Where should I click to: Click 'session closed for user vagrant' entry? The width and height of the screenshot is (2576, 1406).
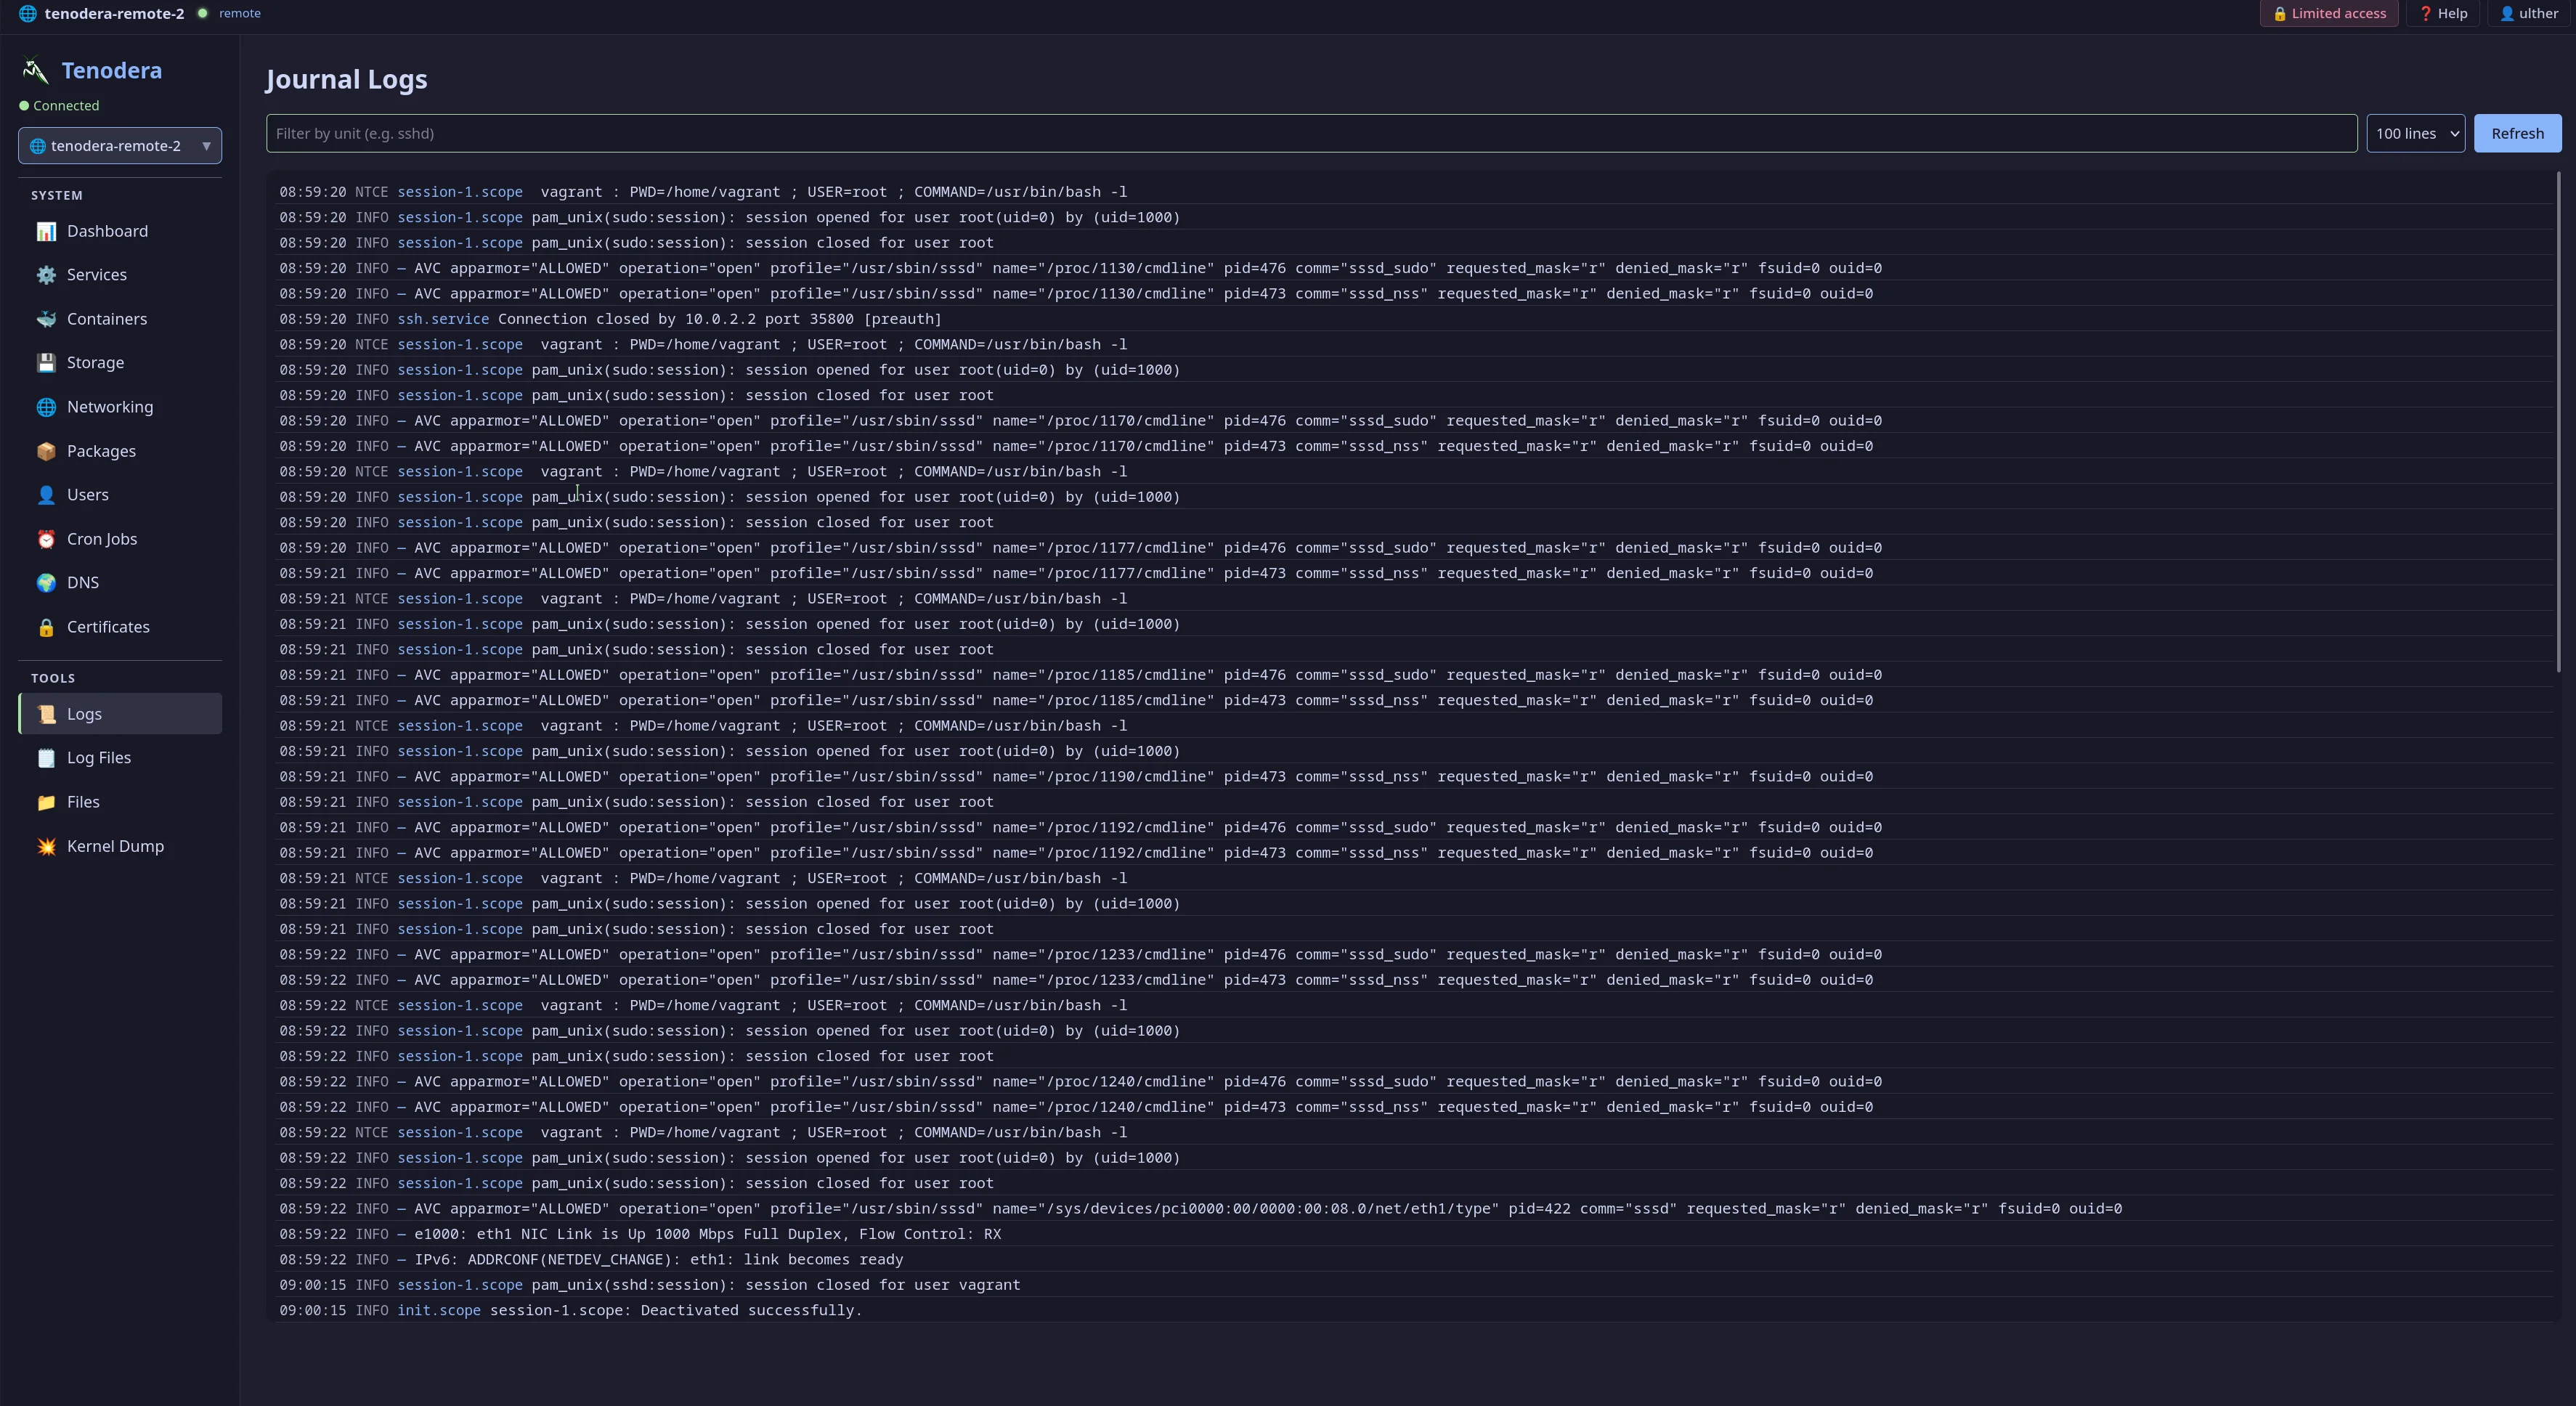pos(1414,1285)
